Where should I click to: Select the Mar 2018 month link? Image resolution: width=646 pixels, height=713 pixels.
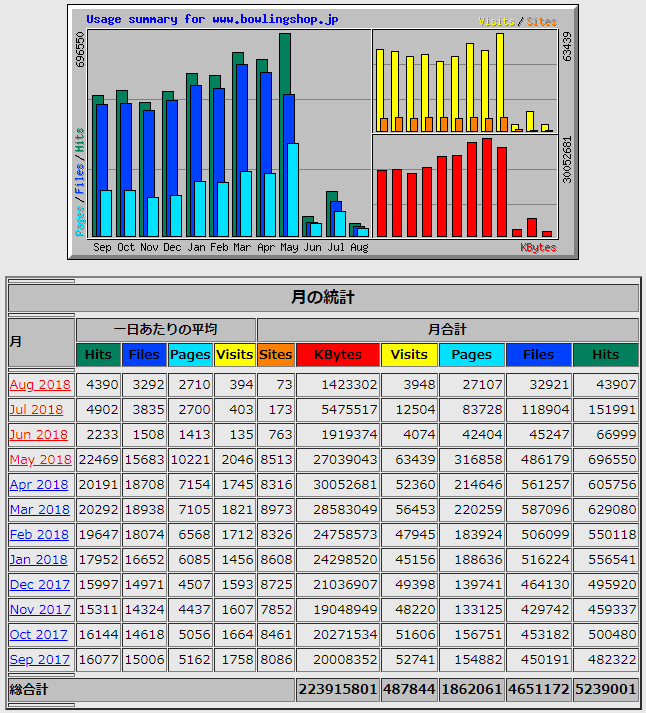[x=40, y=509]
